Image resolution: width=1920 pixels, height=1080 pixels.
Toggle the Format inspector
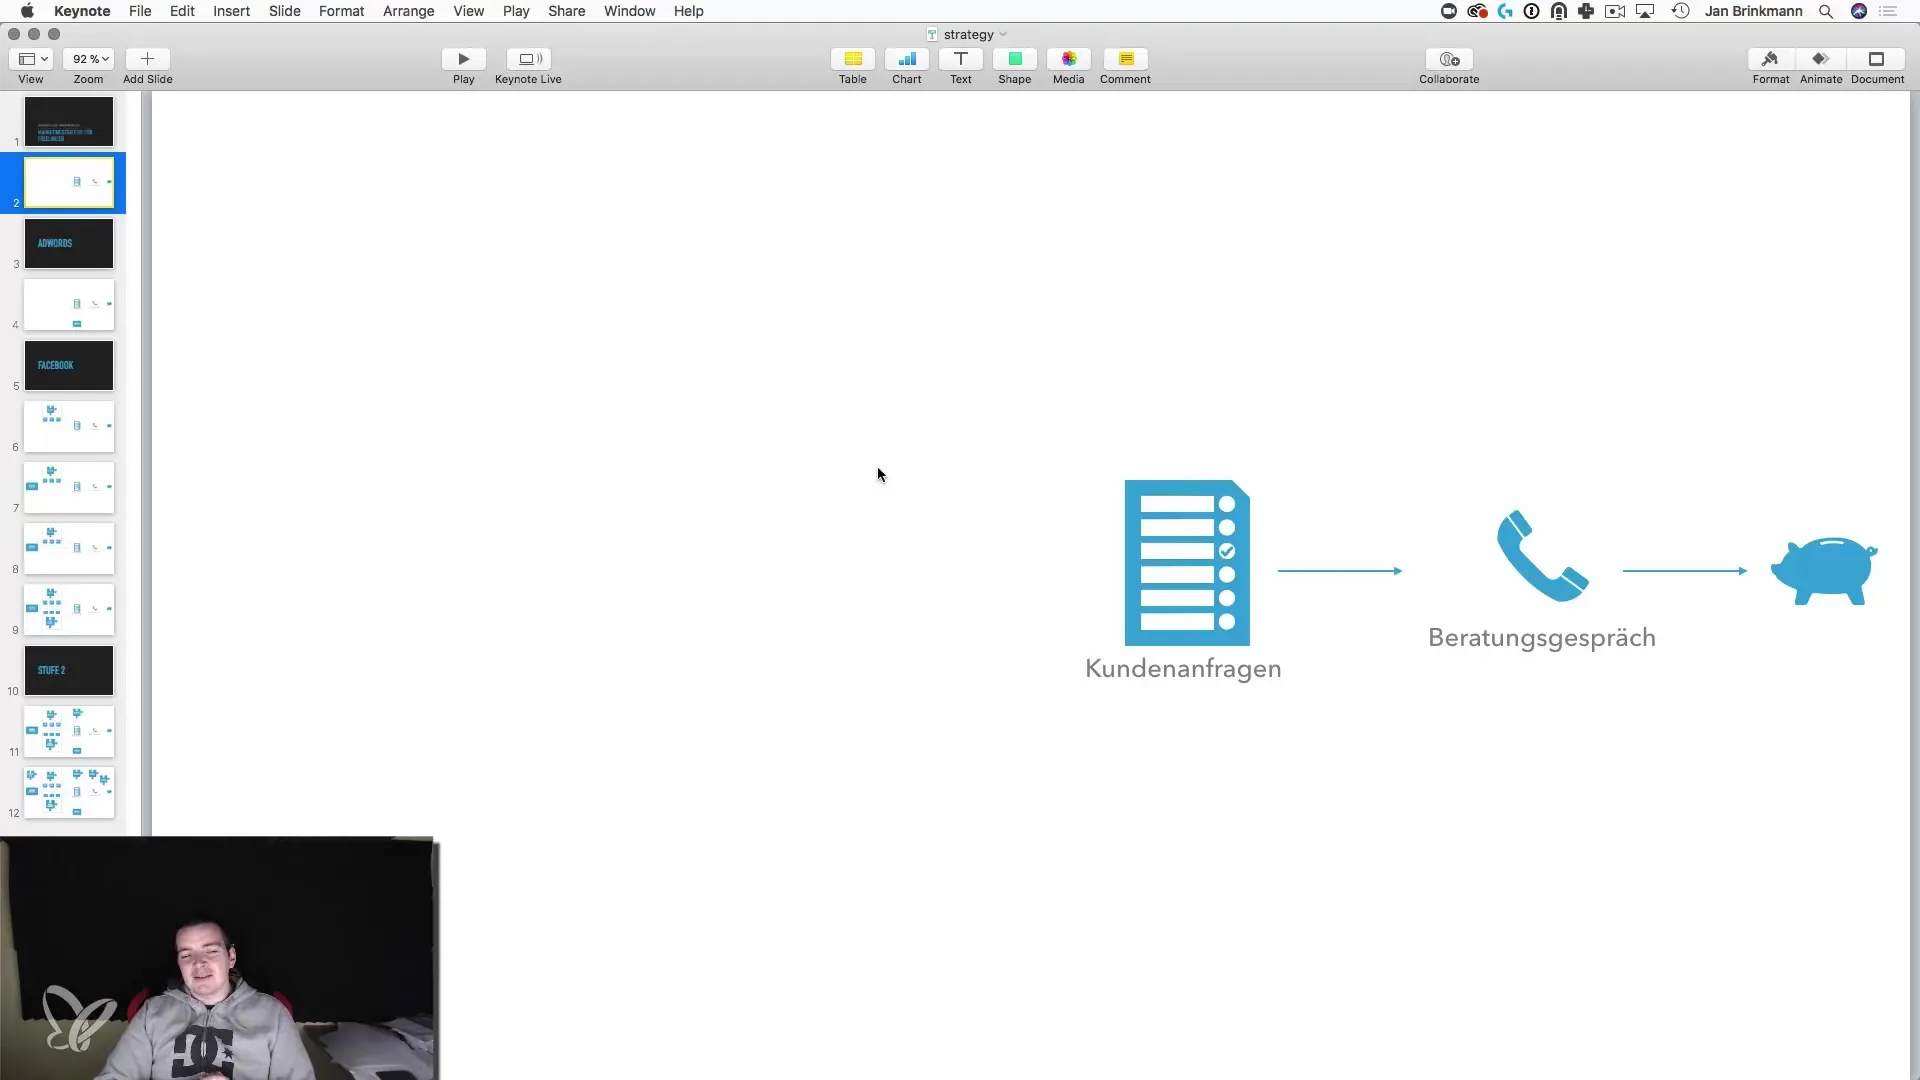click(x=1770, y=59)
